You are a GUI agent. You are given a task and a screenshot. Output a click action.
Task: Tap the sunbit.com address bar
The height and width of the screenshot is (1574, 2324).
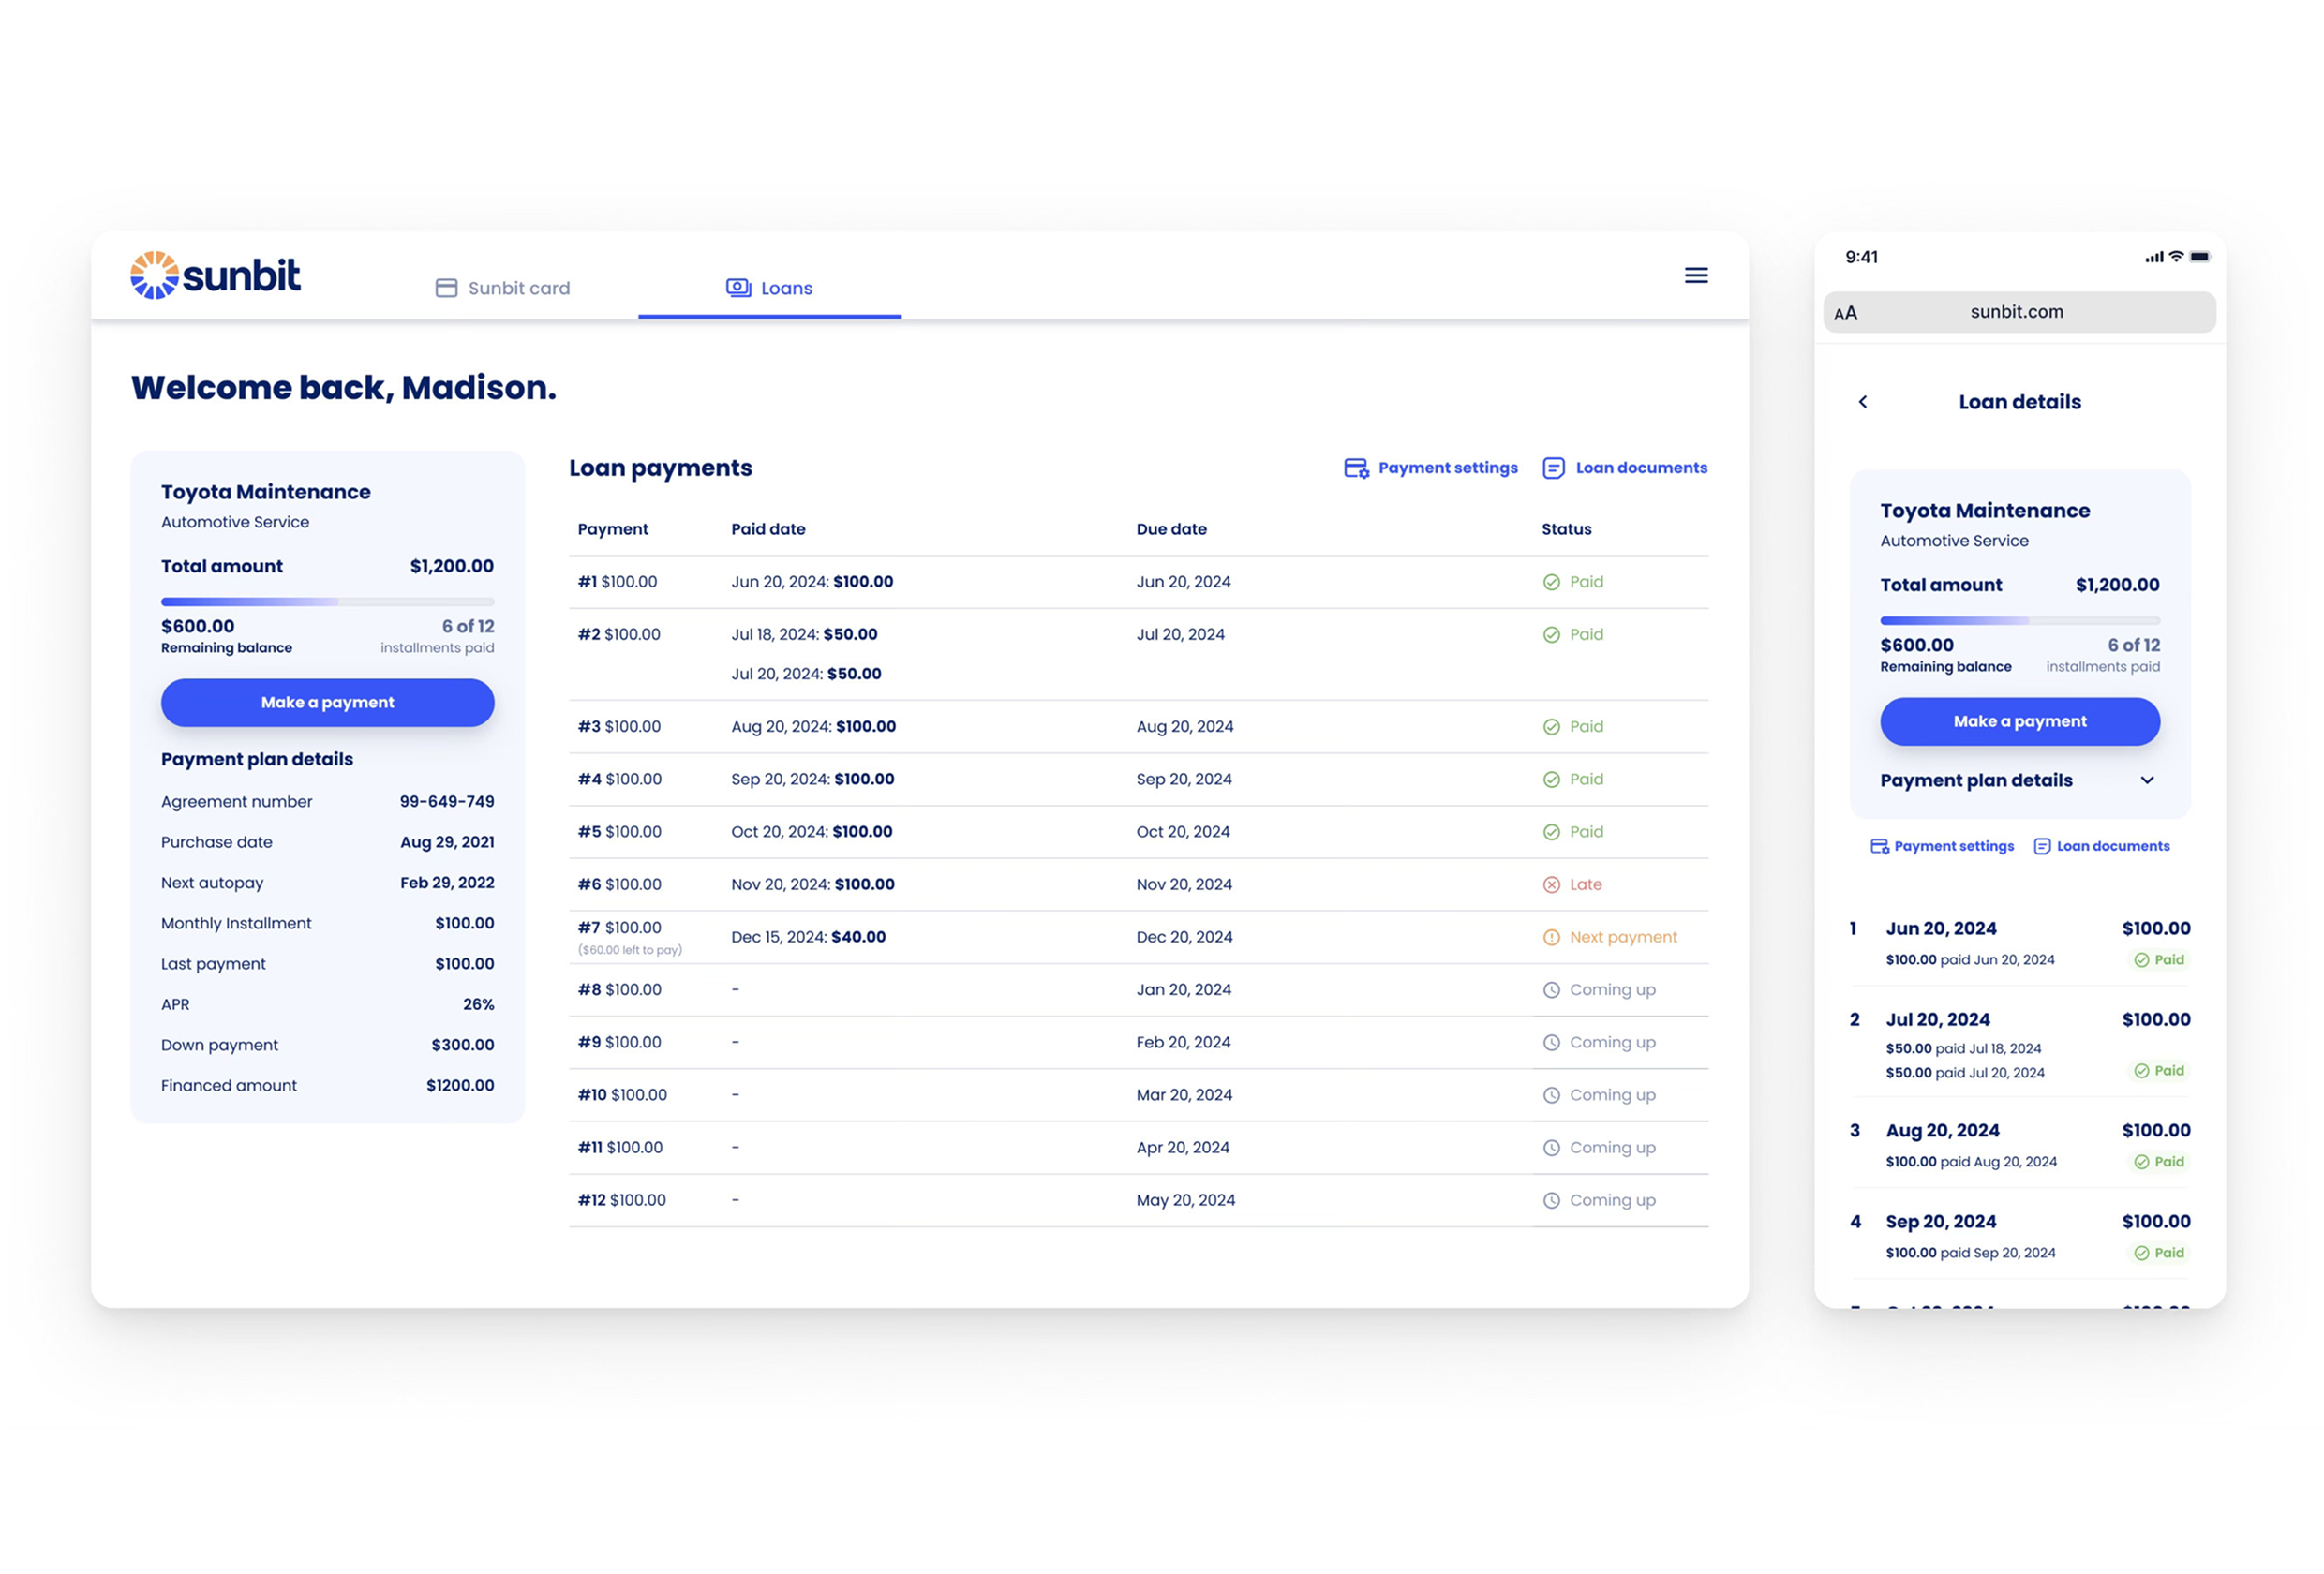click(x=2016, y=312)
